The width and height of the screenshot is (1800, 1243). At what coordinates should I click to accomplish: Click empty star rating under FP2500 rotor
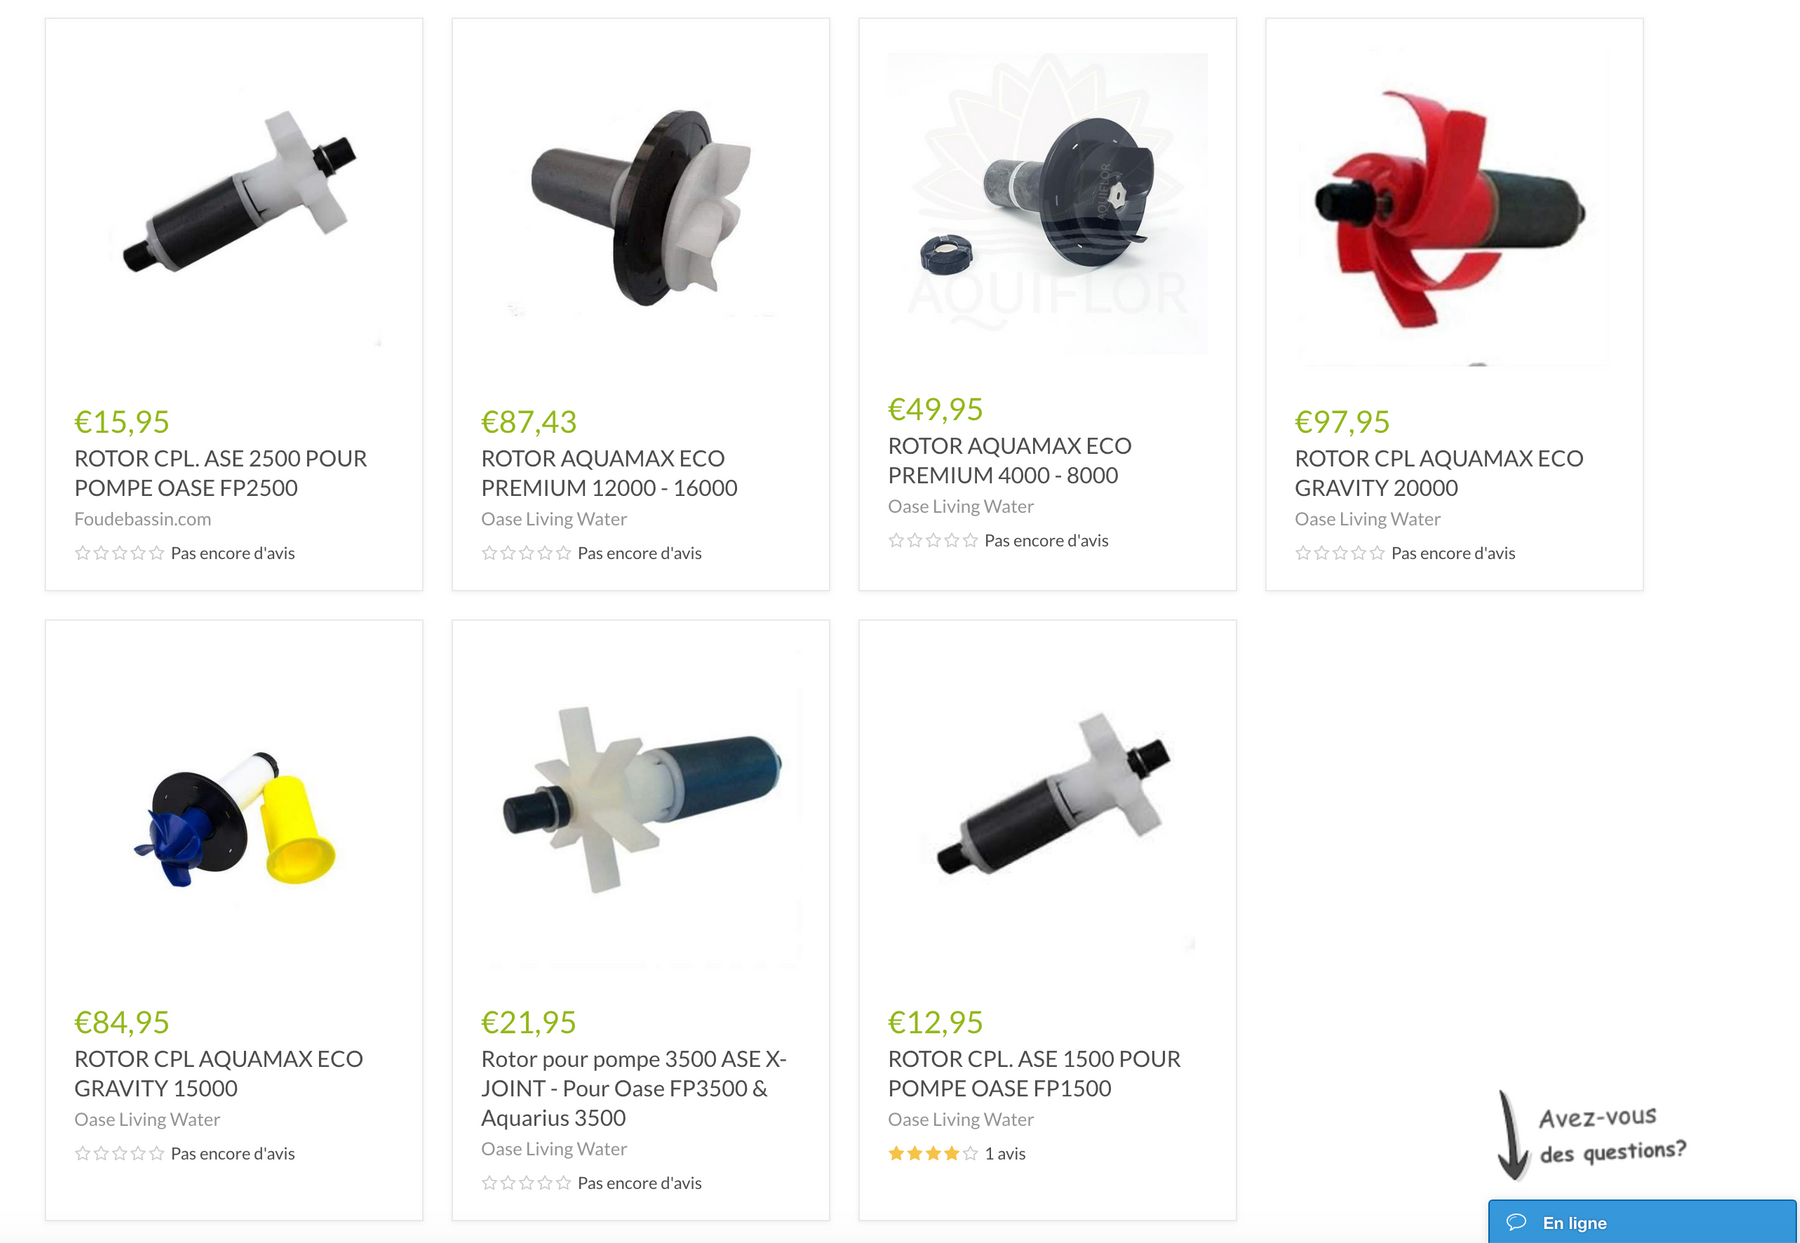pyautogui.click(x=119, y=553)
